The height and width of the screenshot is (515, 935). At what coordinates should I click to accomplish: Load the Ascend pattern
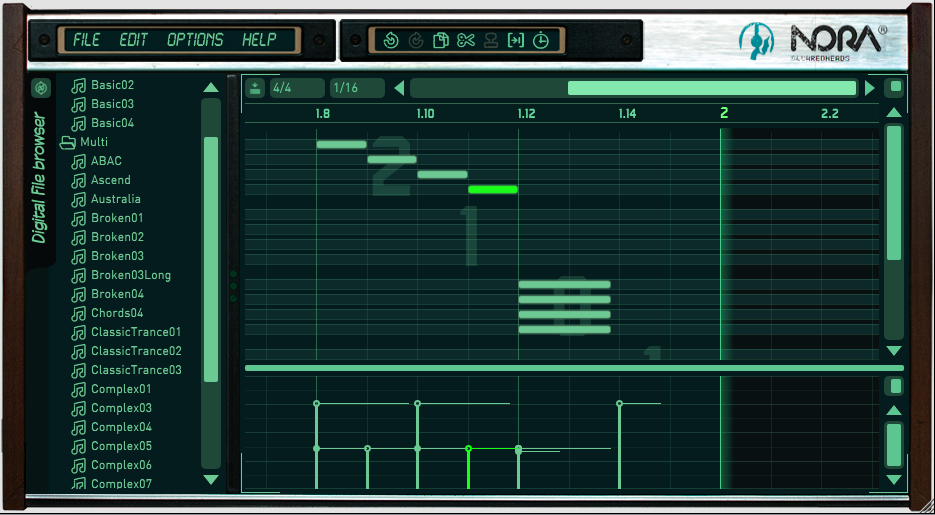[x=110, y=180]
